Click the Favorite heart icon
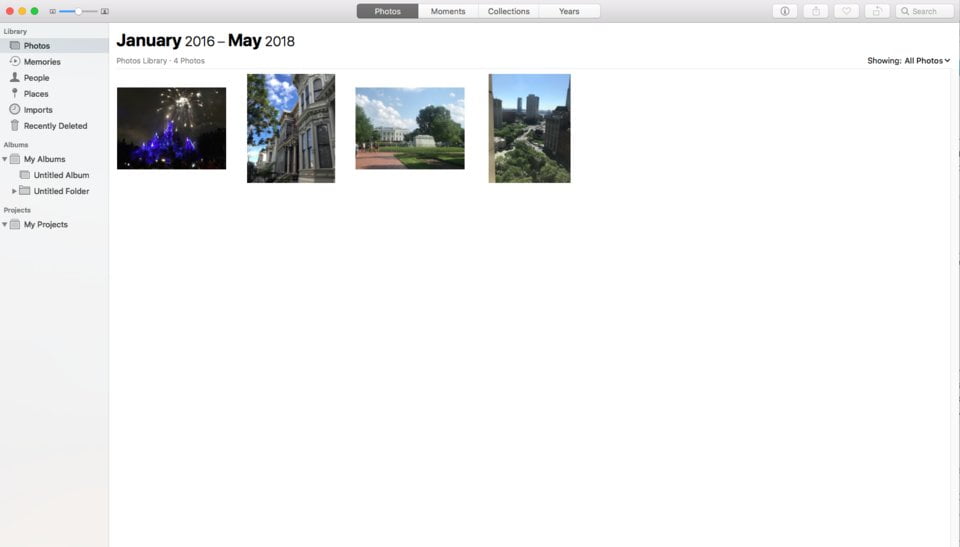The image size is (960, 547). (x=846, y=11)
